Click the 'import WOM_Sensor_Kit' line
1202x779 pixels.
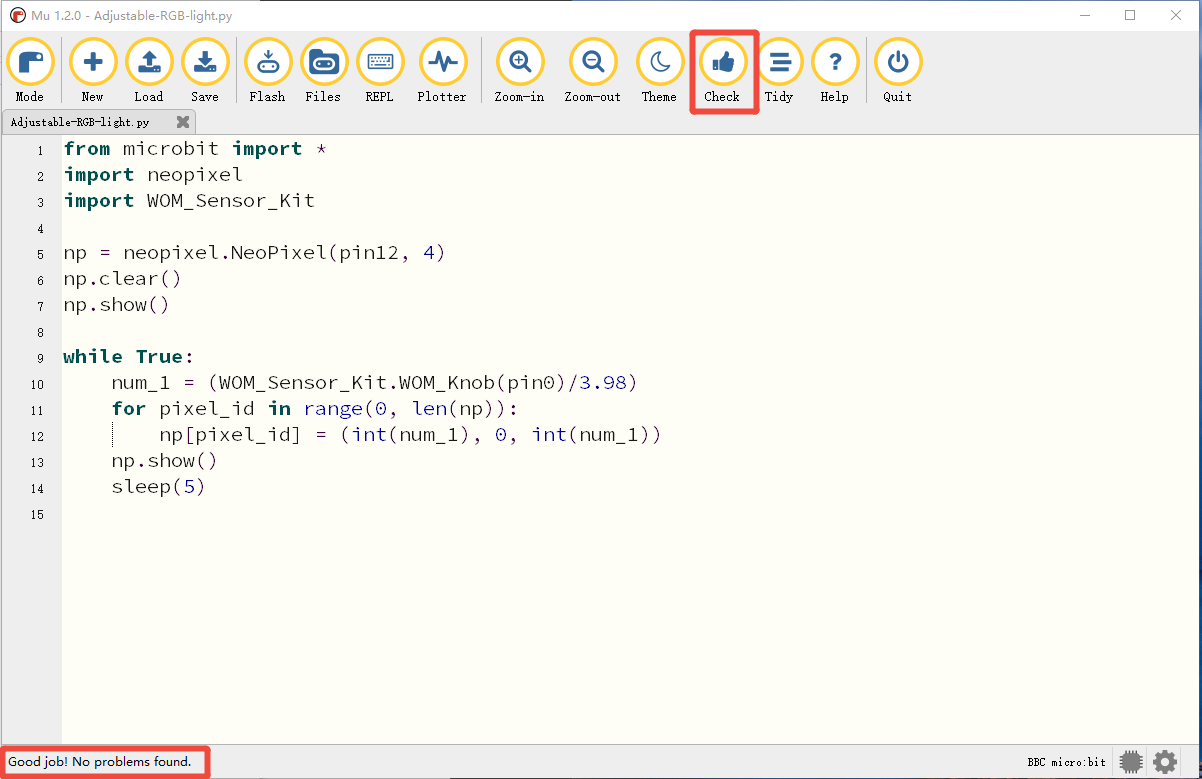tap(189, 201)
